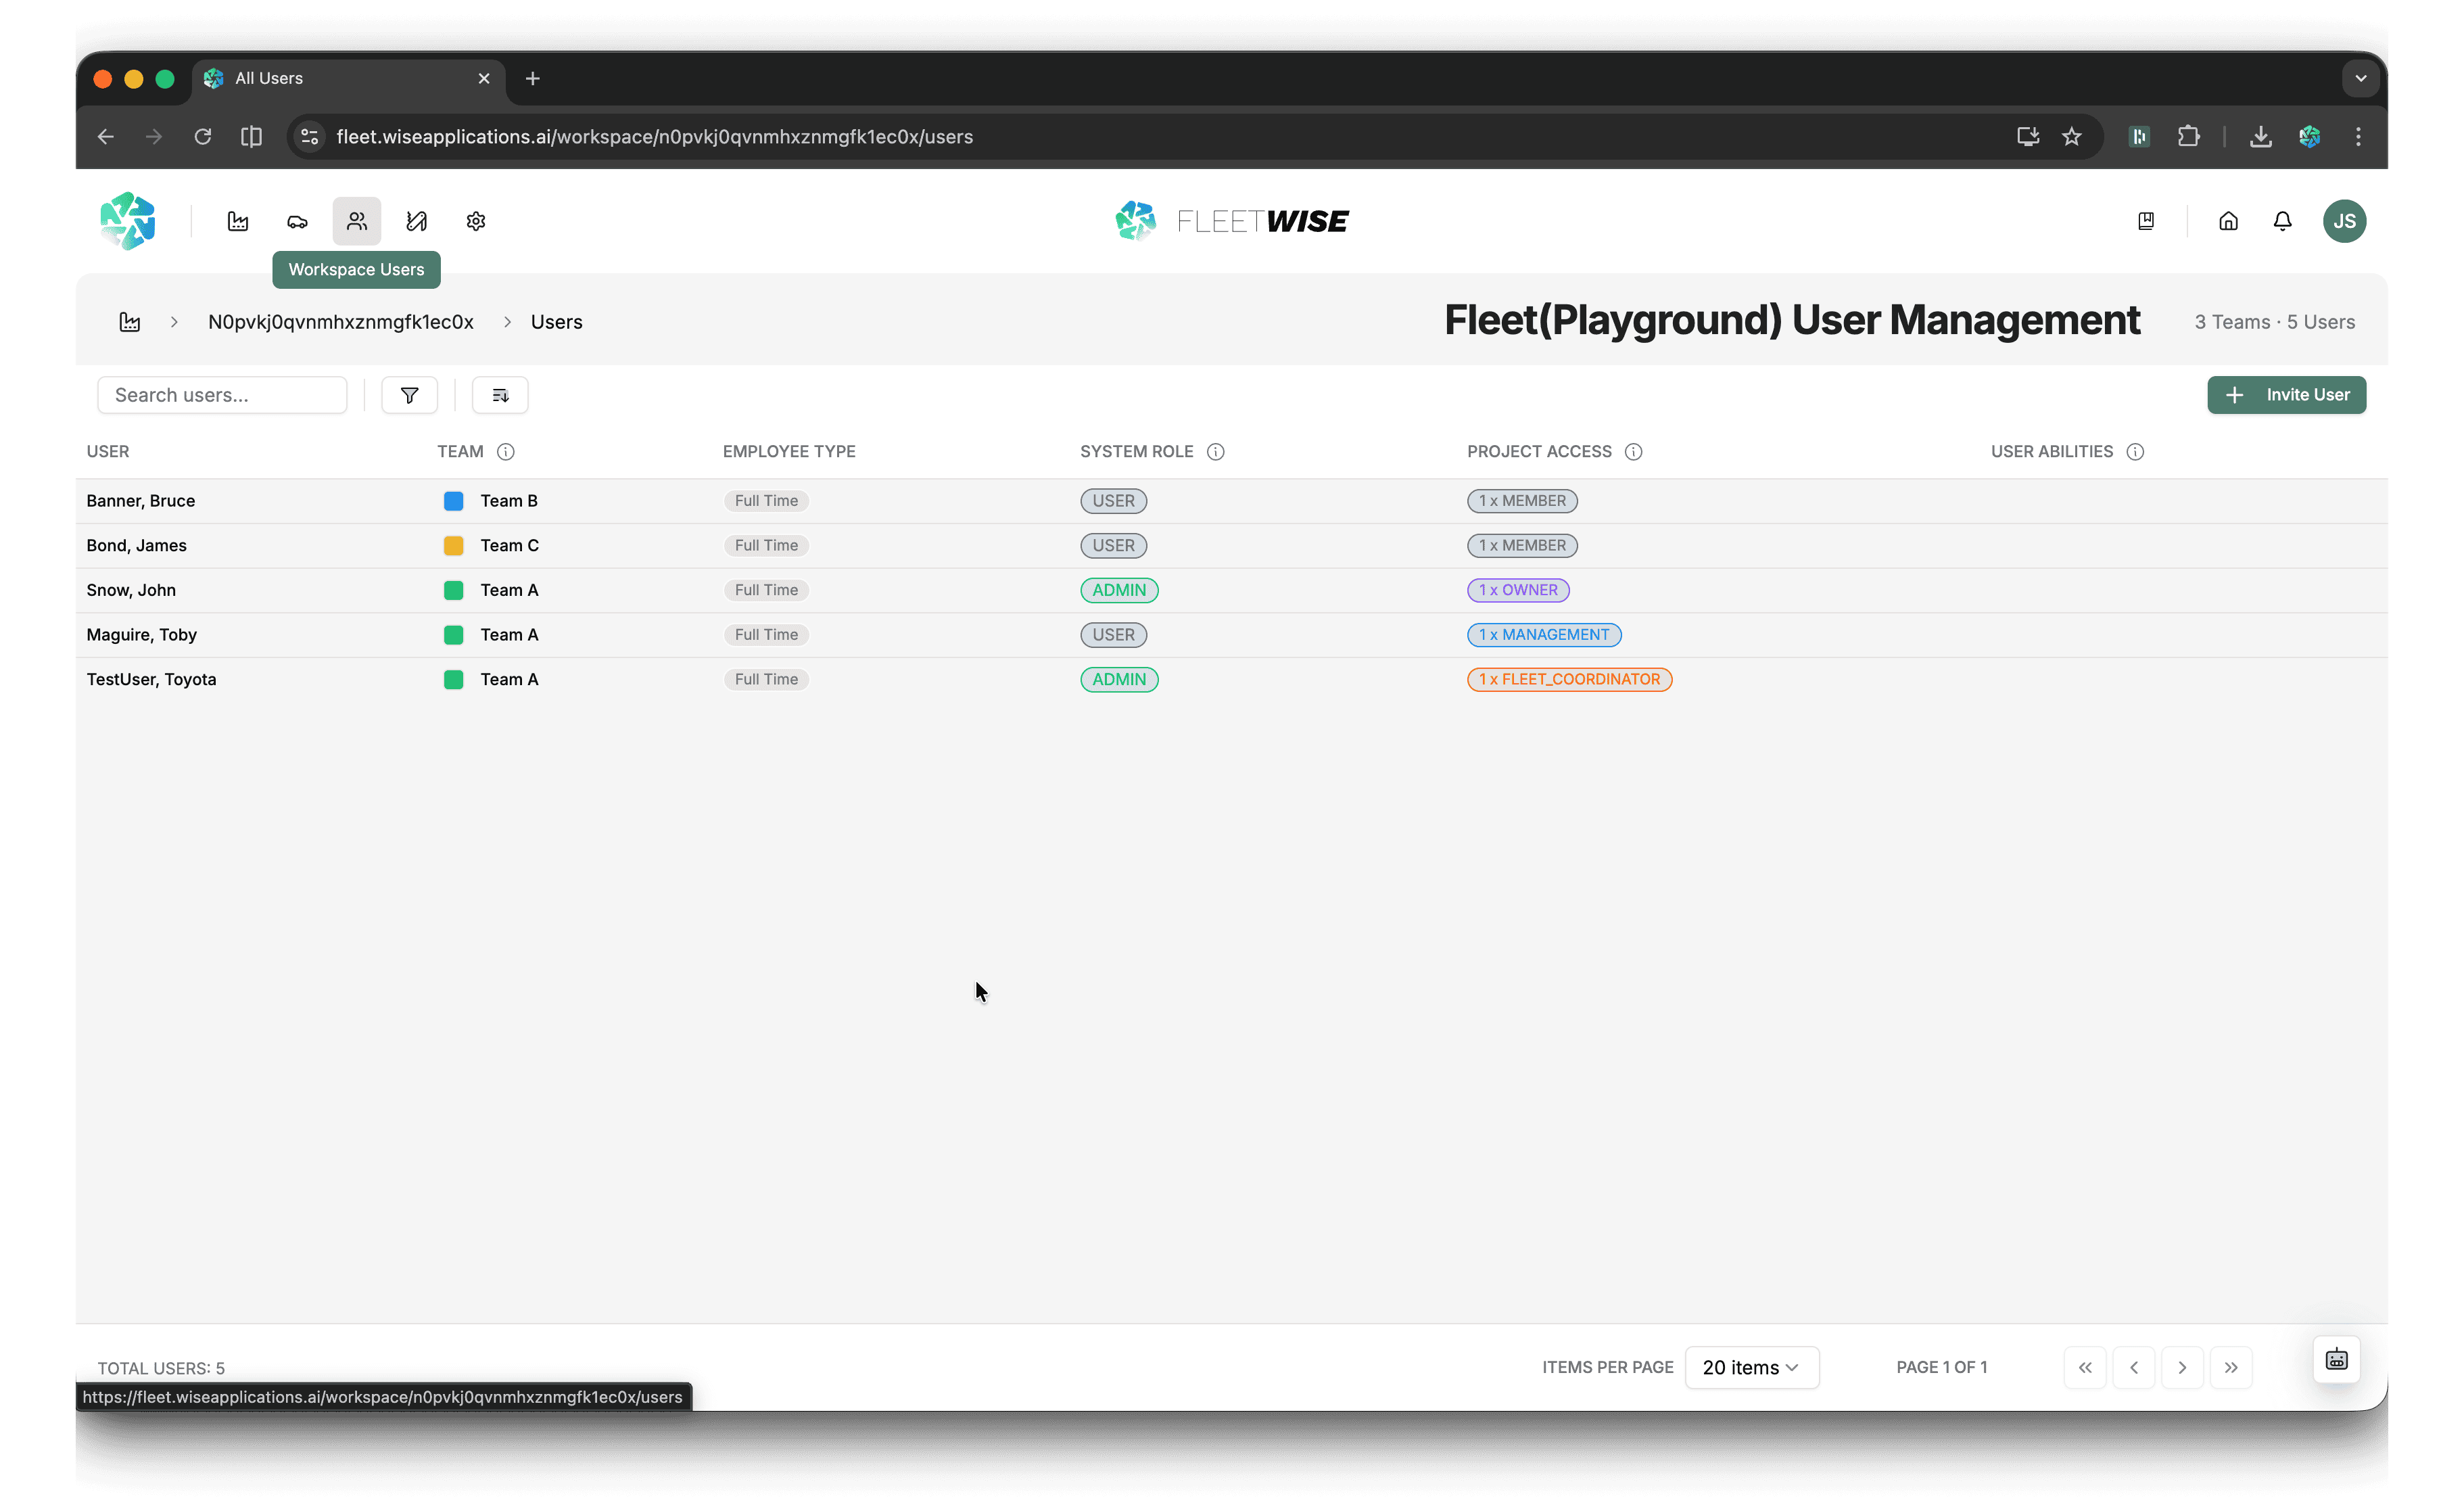This screenshot has width=2464, height=1511.
Task: Click the 3 Teams · 5 Users summary
Action: pos(2274,322)
